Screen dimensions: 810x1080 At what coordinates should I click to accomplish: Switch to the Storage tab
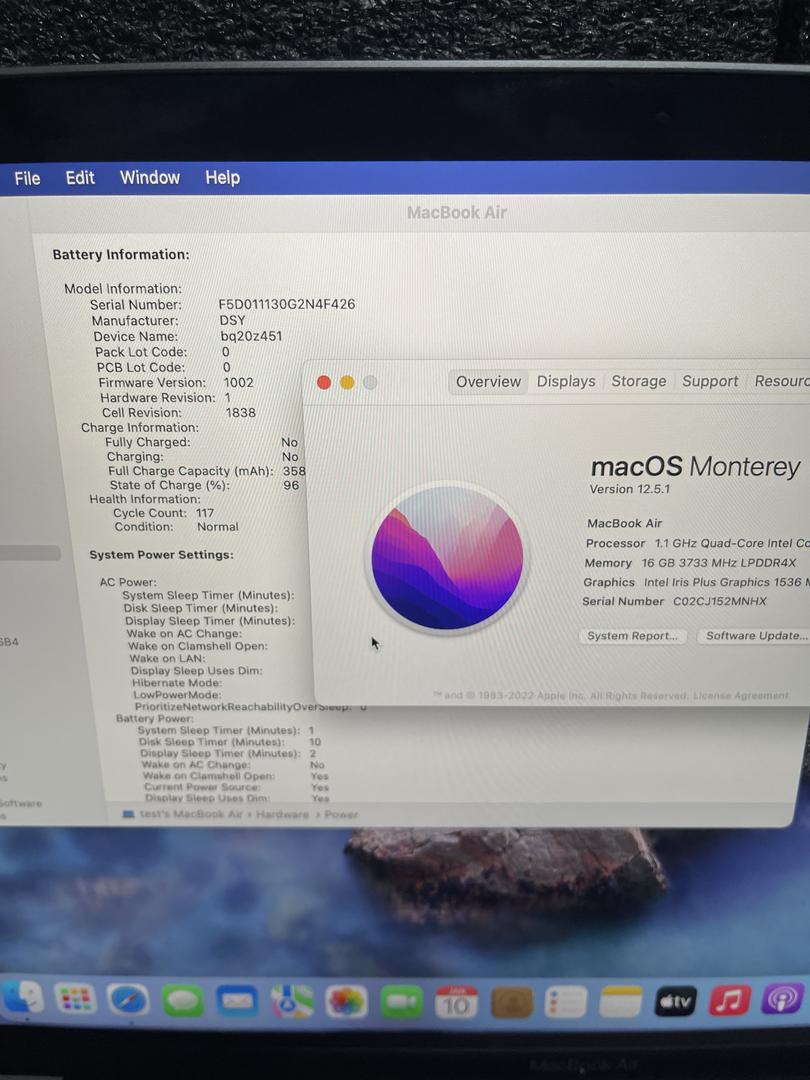pos(638,381)
